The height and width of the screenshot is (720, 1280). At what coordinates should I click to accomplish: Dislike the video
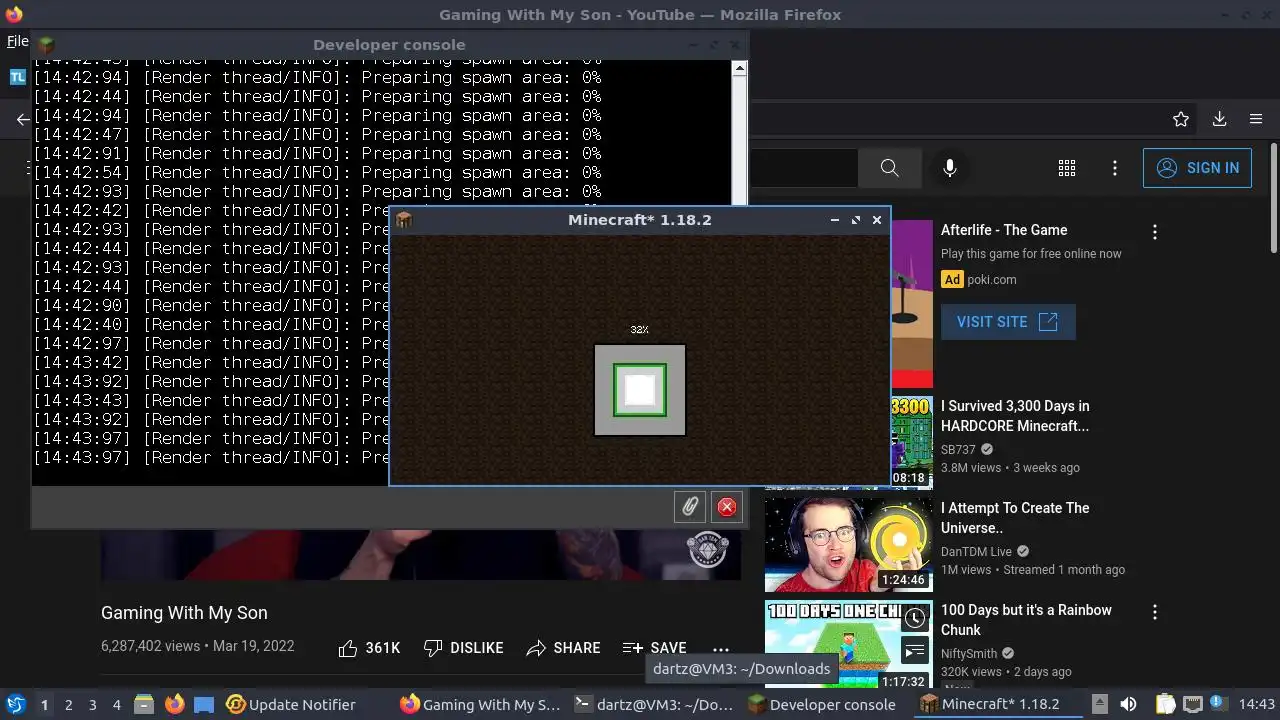click(x=463, y=648)
